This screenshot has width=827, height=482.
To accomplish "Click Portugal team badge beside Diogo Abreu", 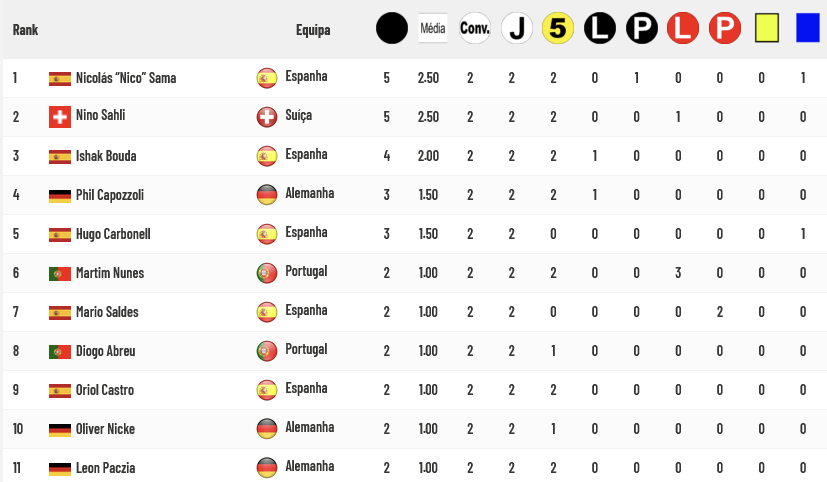I will [267, 351].
